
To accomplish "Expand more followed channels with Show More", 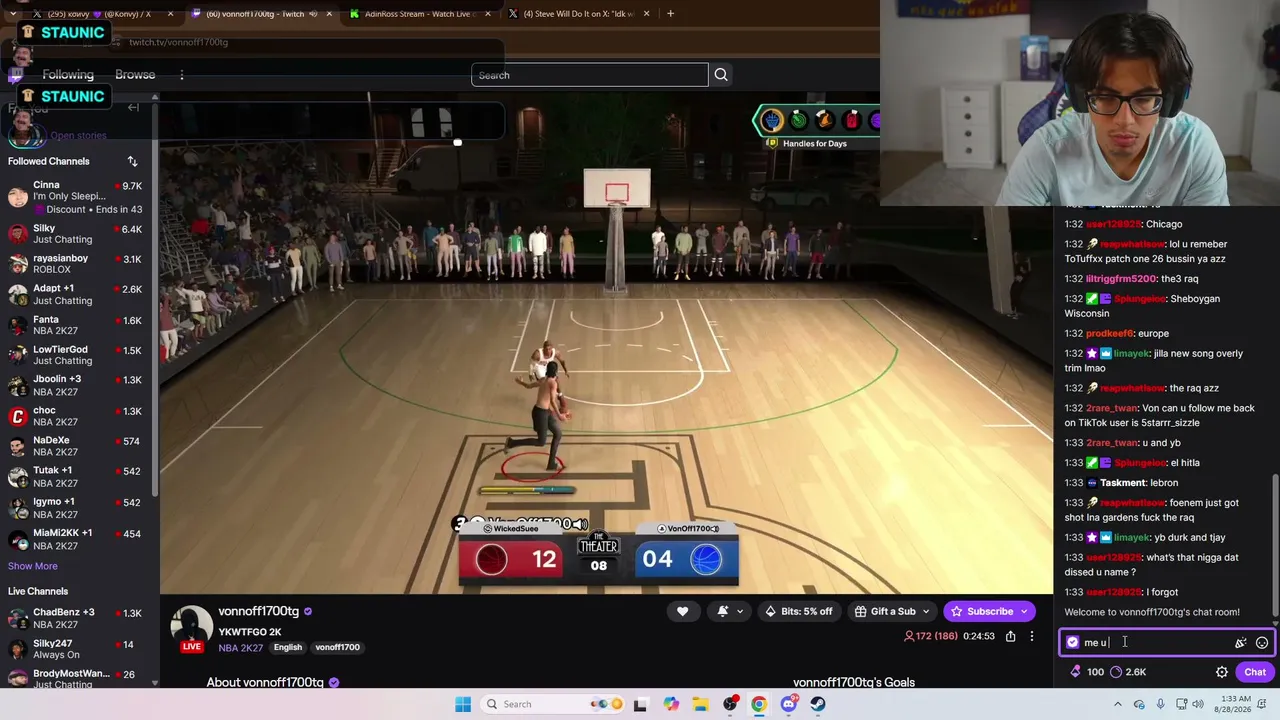I will coord(33,566).
